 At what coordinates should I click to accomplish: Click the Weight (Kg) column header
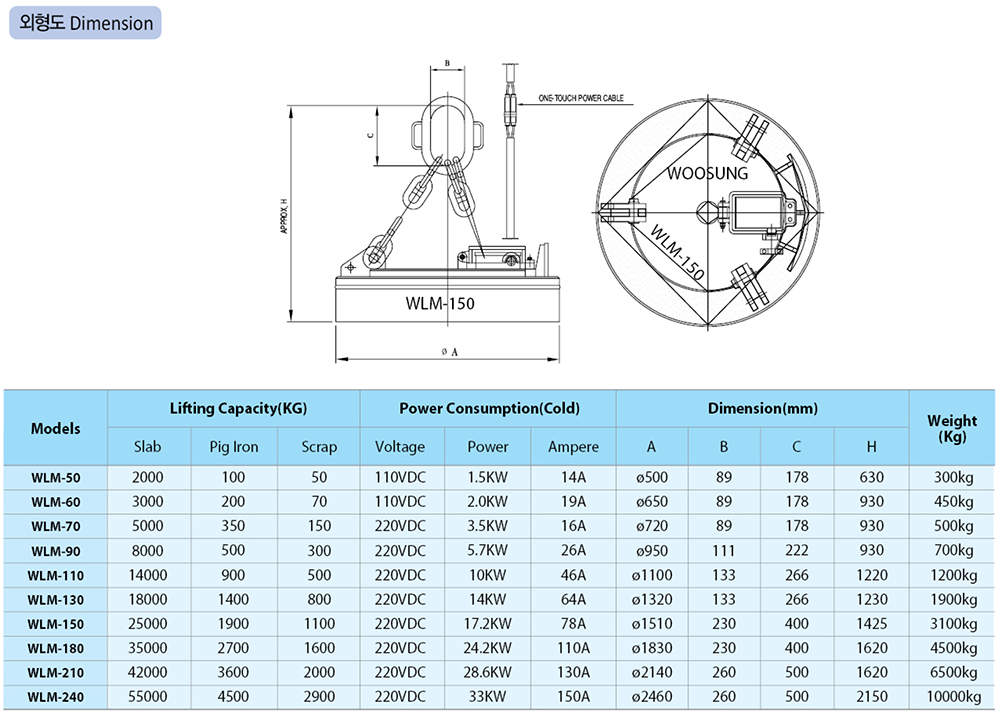tap(952, 428)
